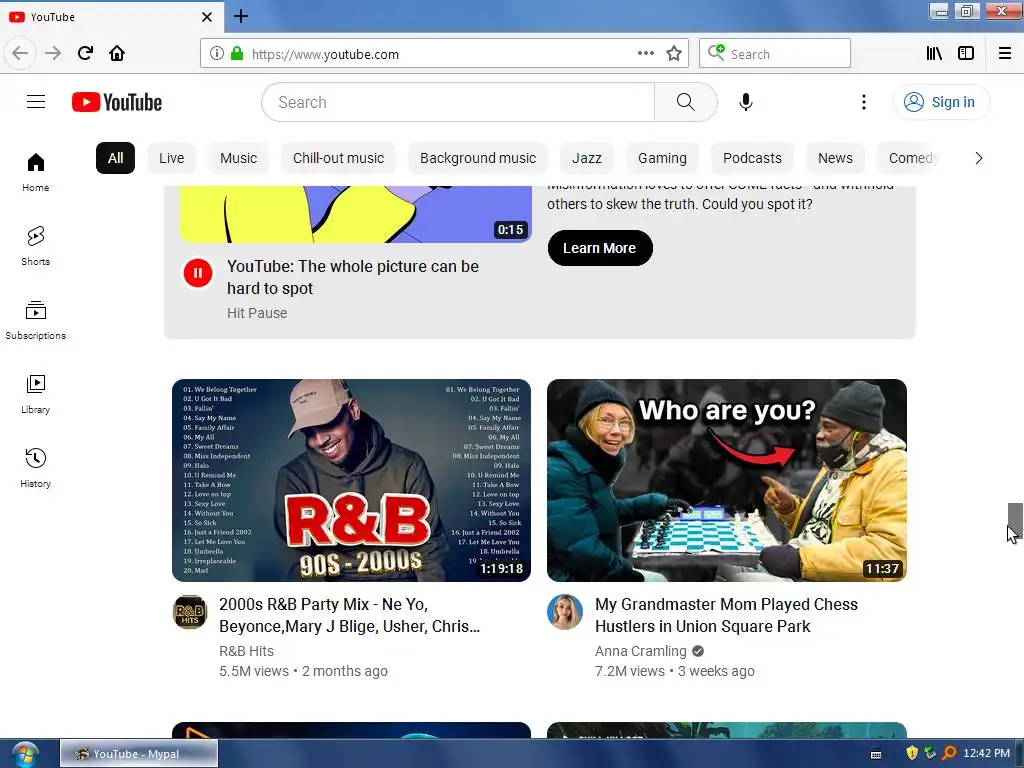Select the All filter chip
Image resolution: width=1024 pixels, height=768 pixels.
point(116,158)
